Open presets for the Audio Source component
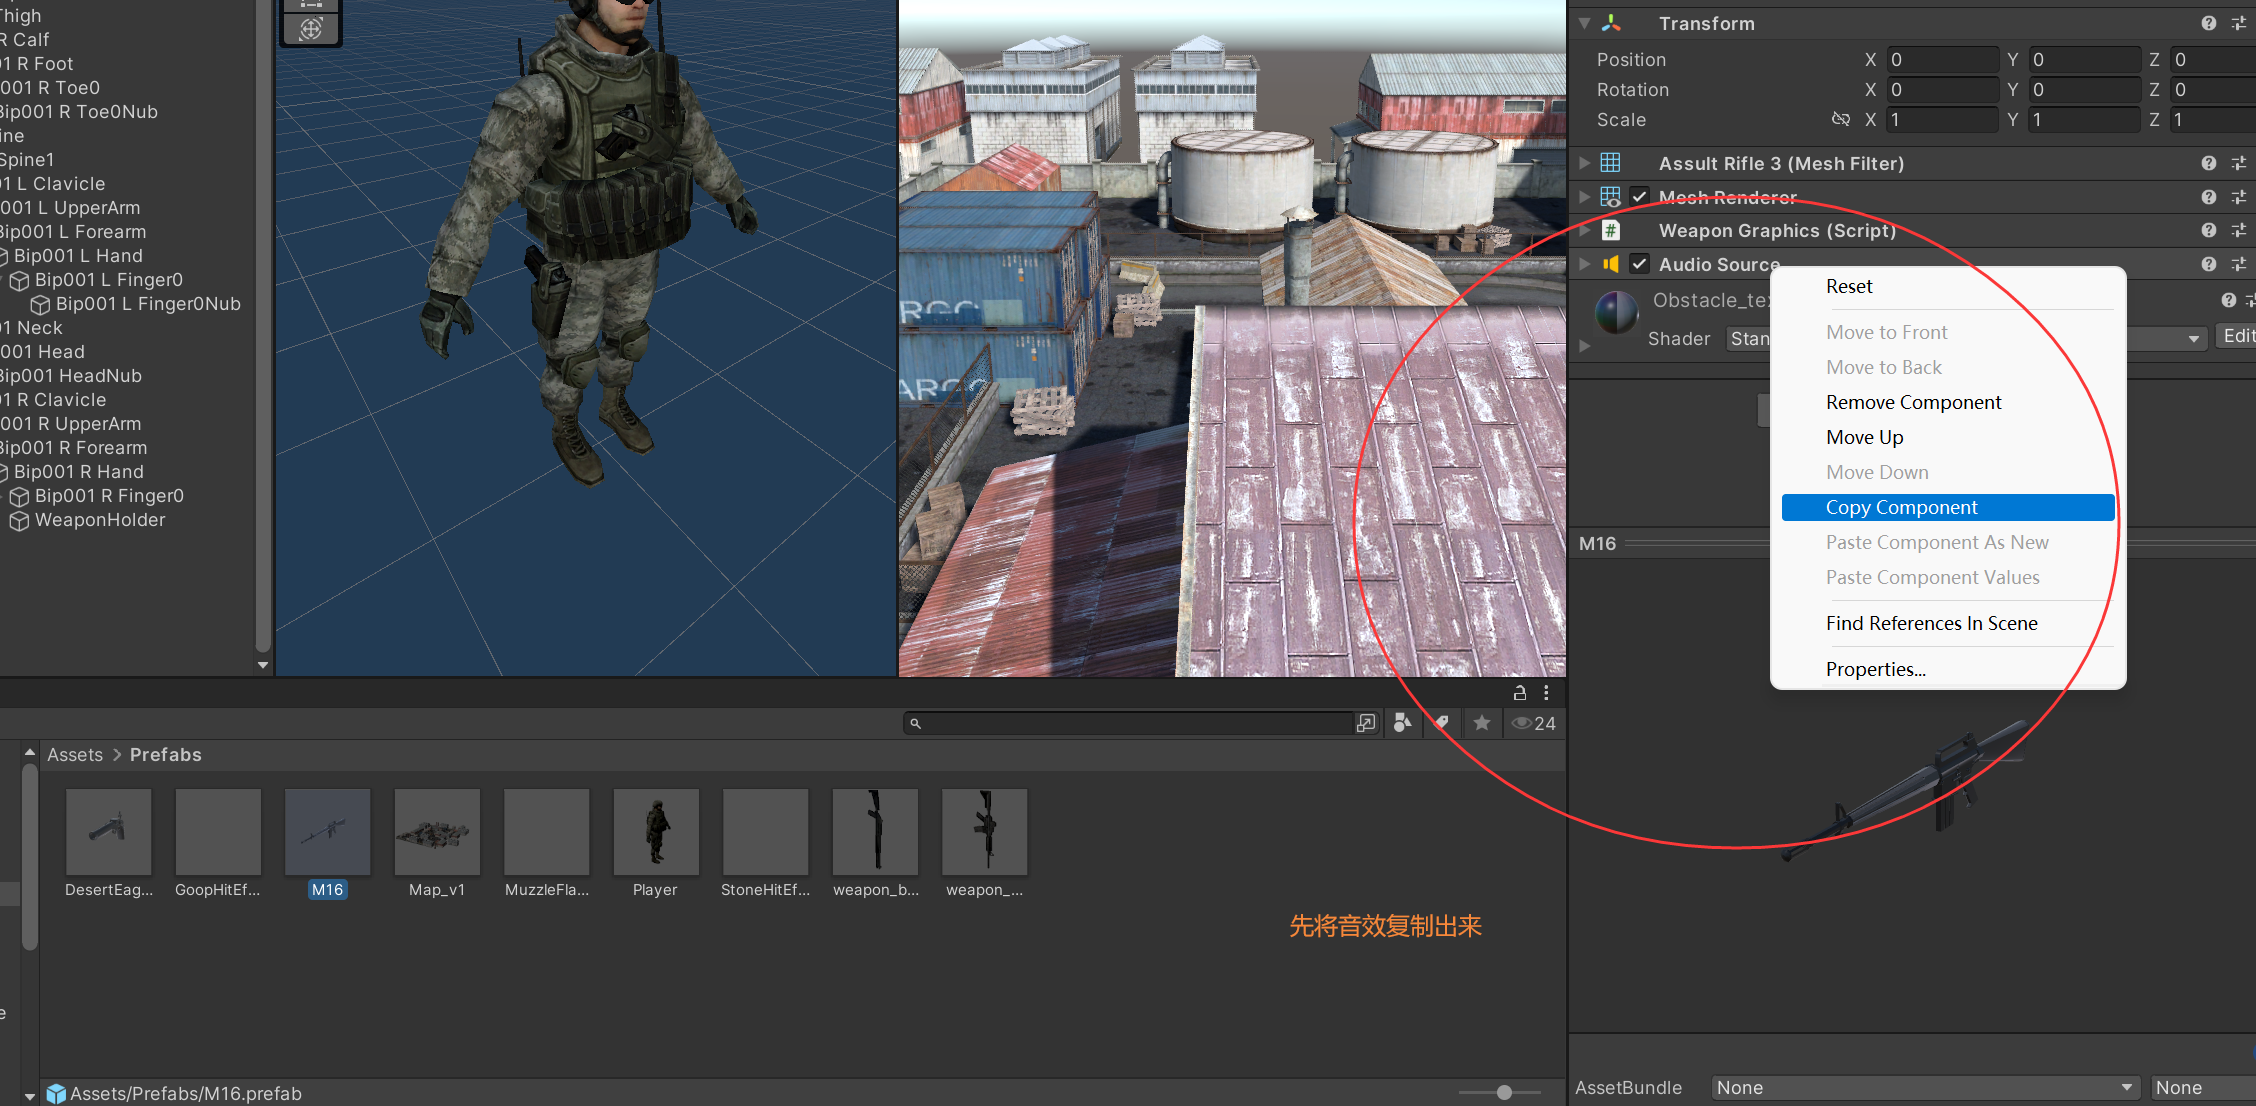The image size is (2256, 1106). coord(2239,264)
